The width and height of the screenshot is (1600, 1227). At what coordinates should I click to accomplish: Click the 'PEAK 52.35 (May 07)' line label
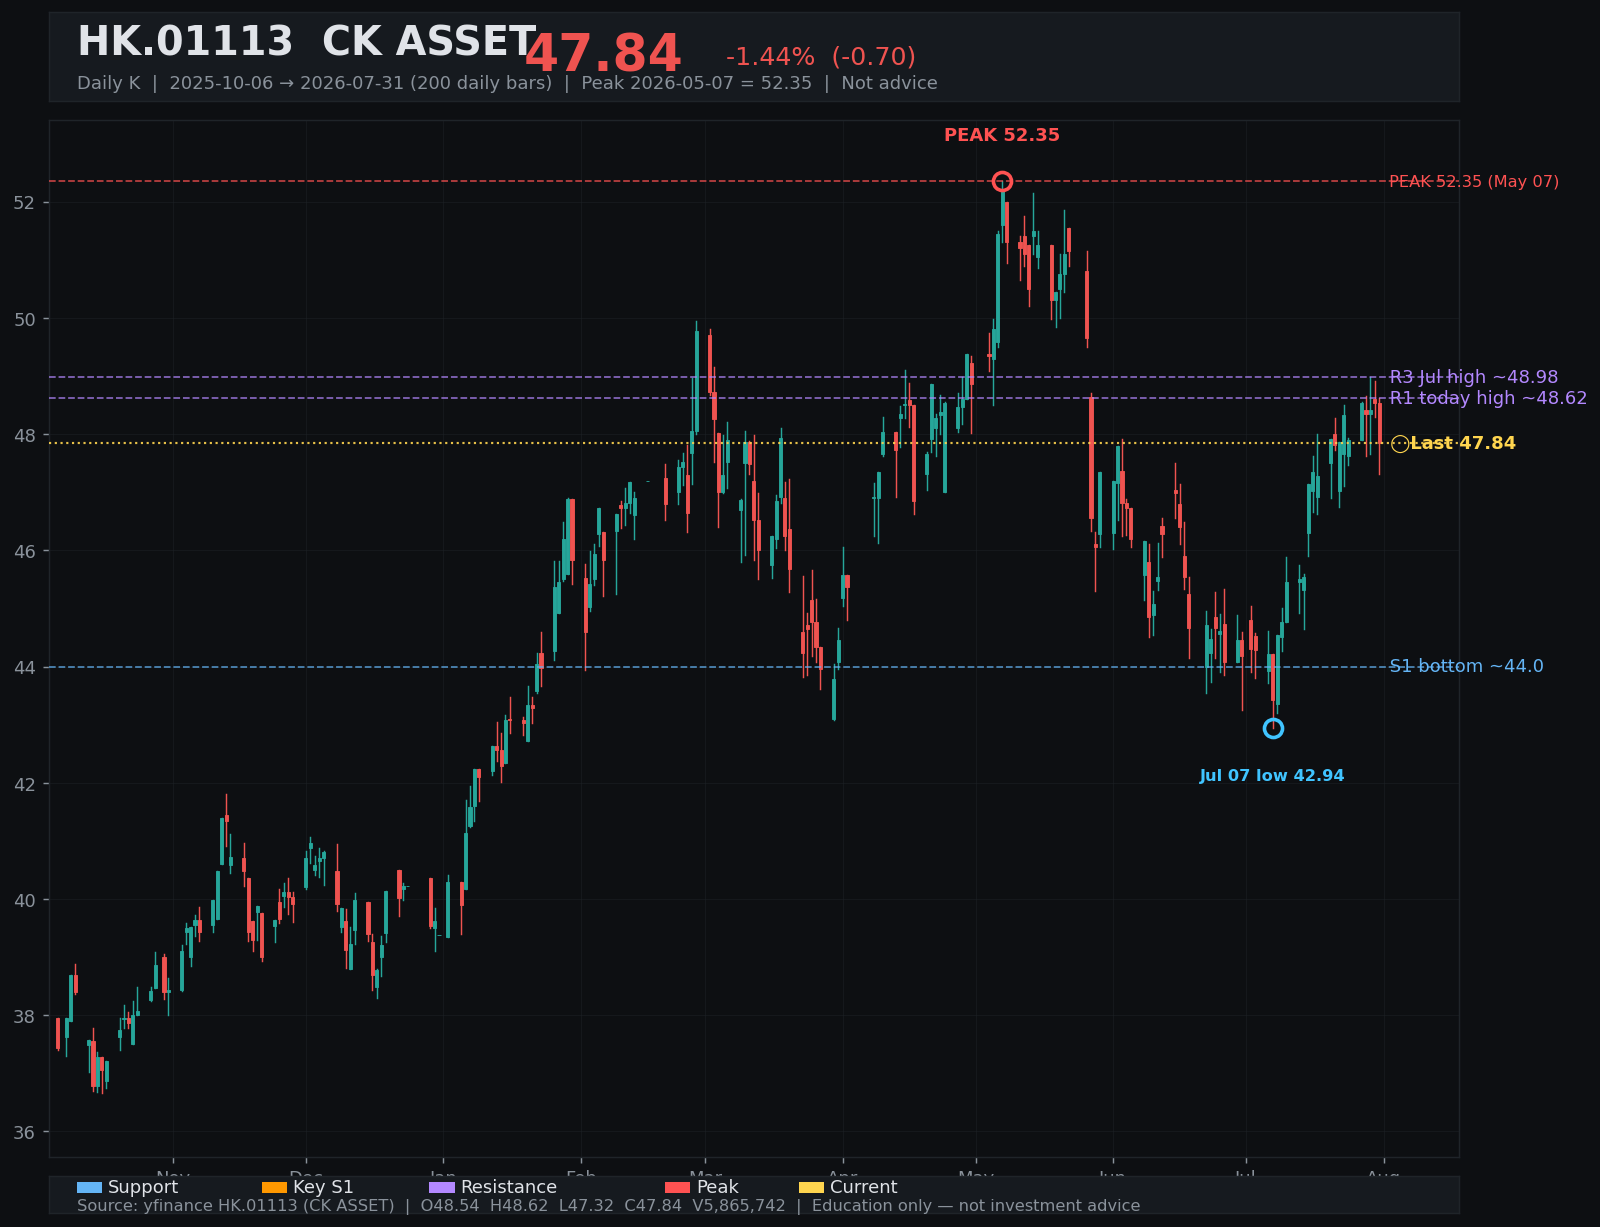tap(1474, 181)
